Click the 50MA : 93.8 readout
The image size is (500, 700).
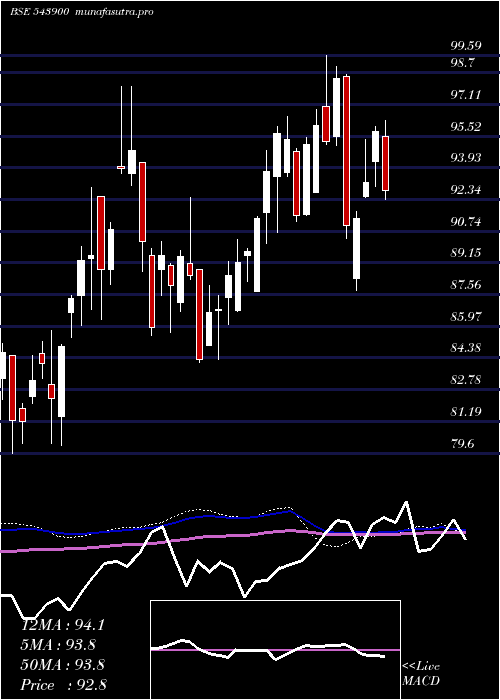pyautogui.click(x=62, y=664)
